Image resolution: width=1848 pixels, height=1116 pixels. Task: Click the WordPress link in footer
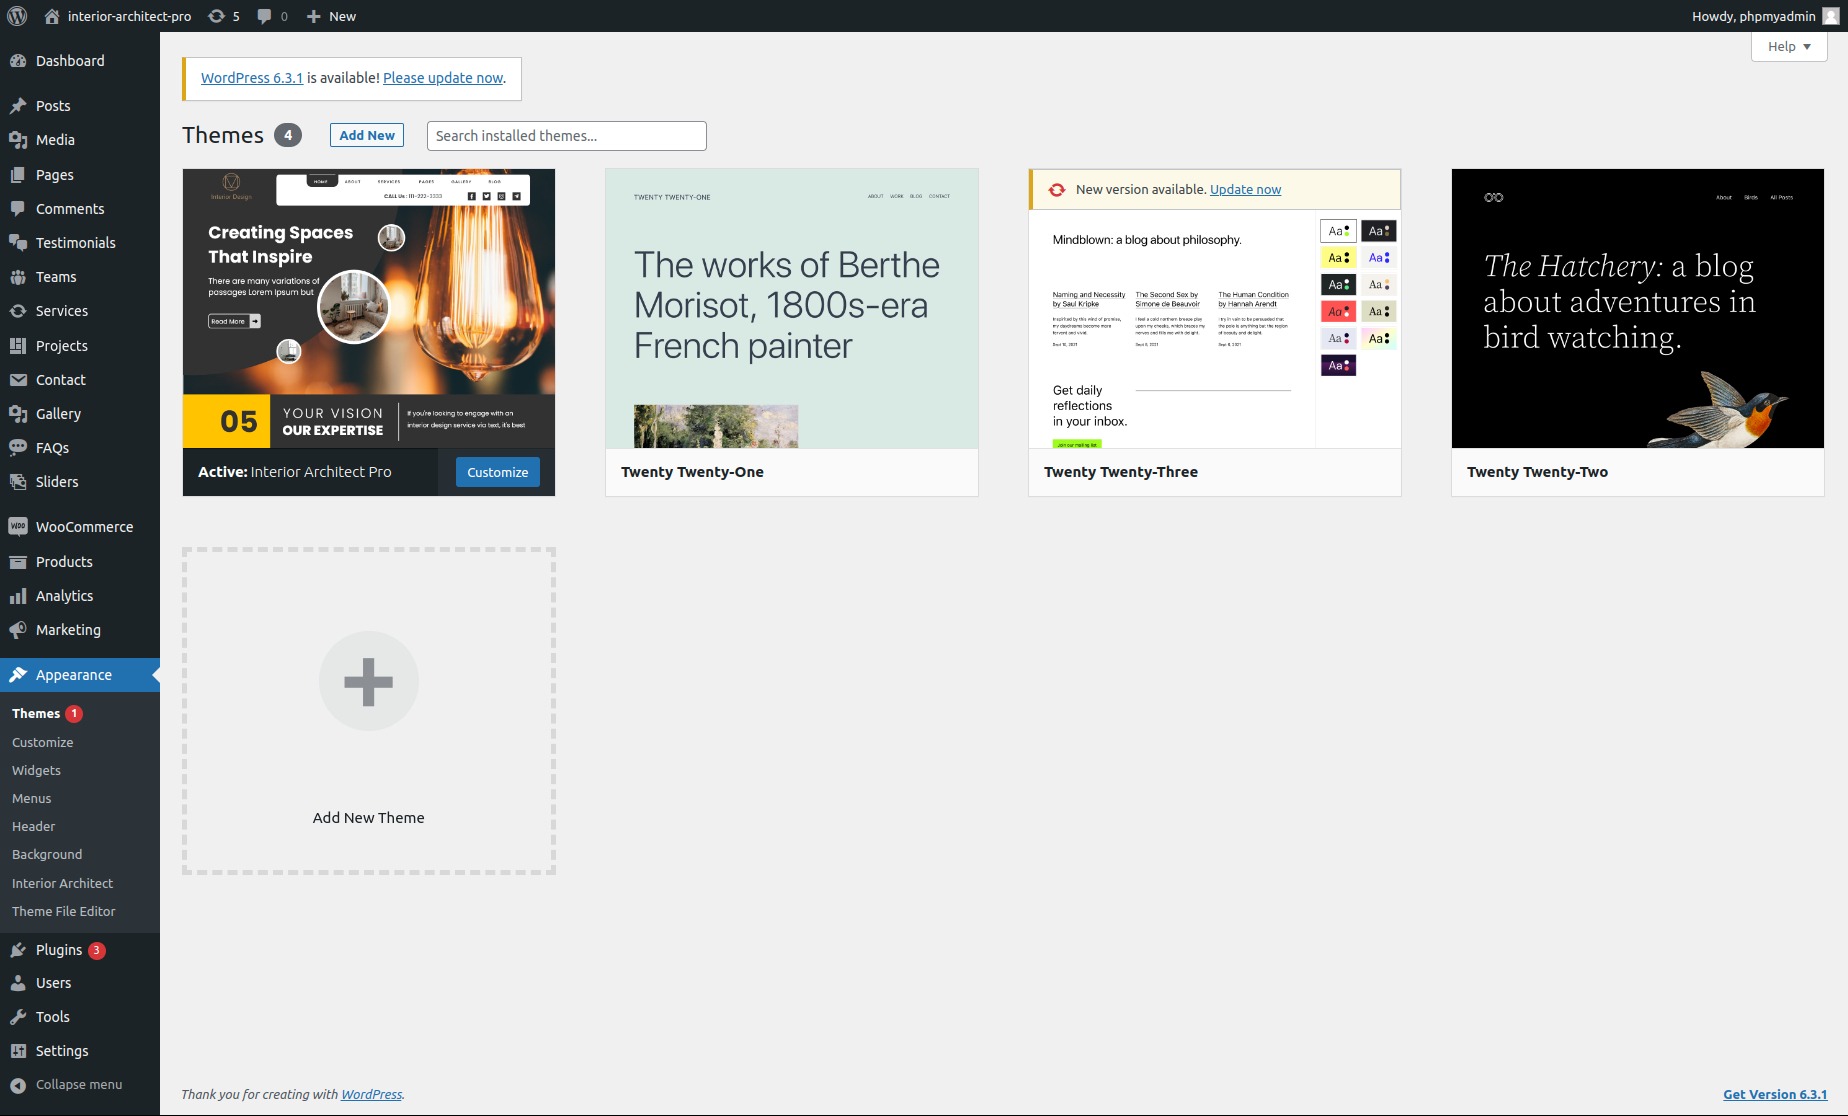372,1094
